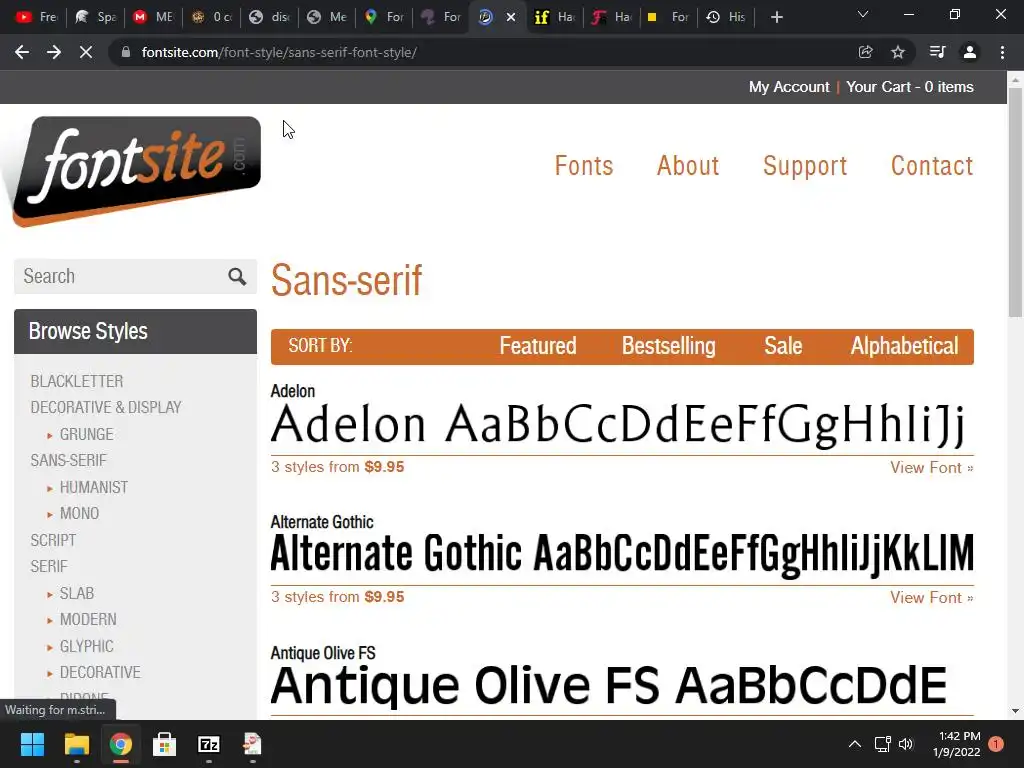This screenshot has height=768, width=1024.
Task: Sort fonts by Featured
Action: 537,346
